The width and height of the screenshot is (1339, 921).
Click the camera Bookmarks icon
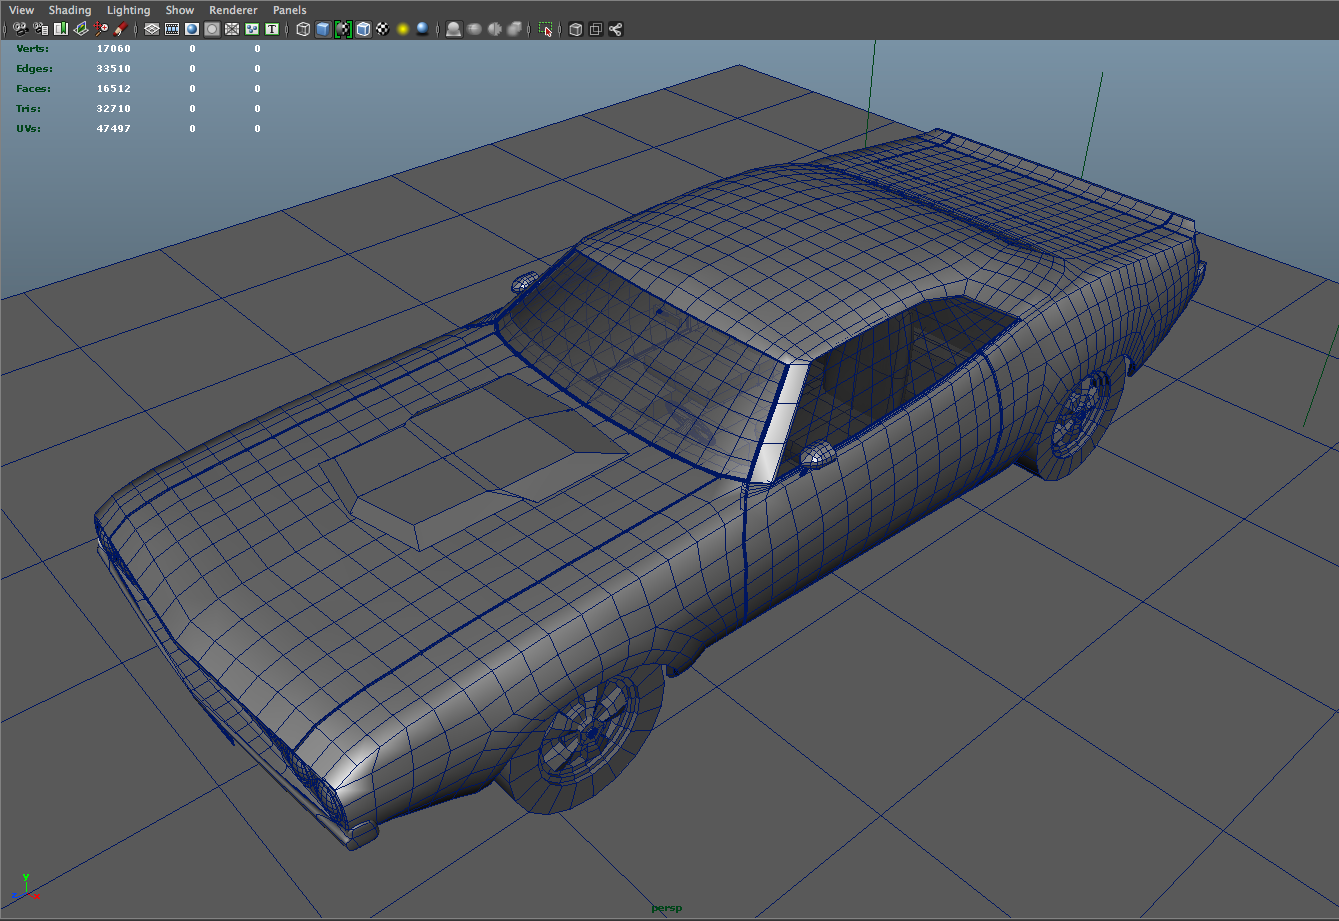(x=60, y=29)
